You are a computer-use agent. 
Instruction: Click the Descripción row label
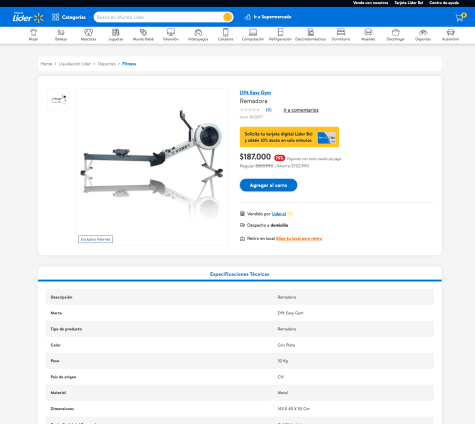click(x=61, y=297)
